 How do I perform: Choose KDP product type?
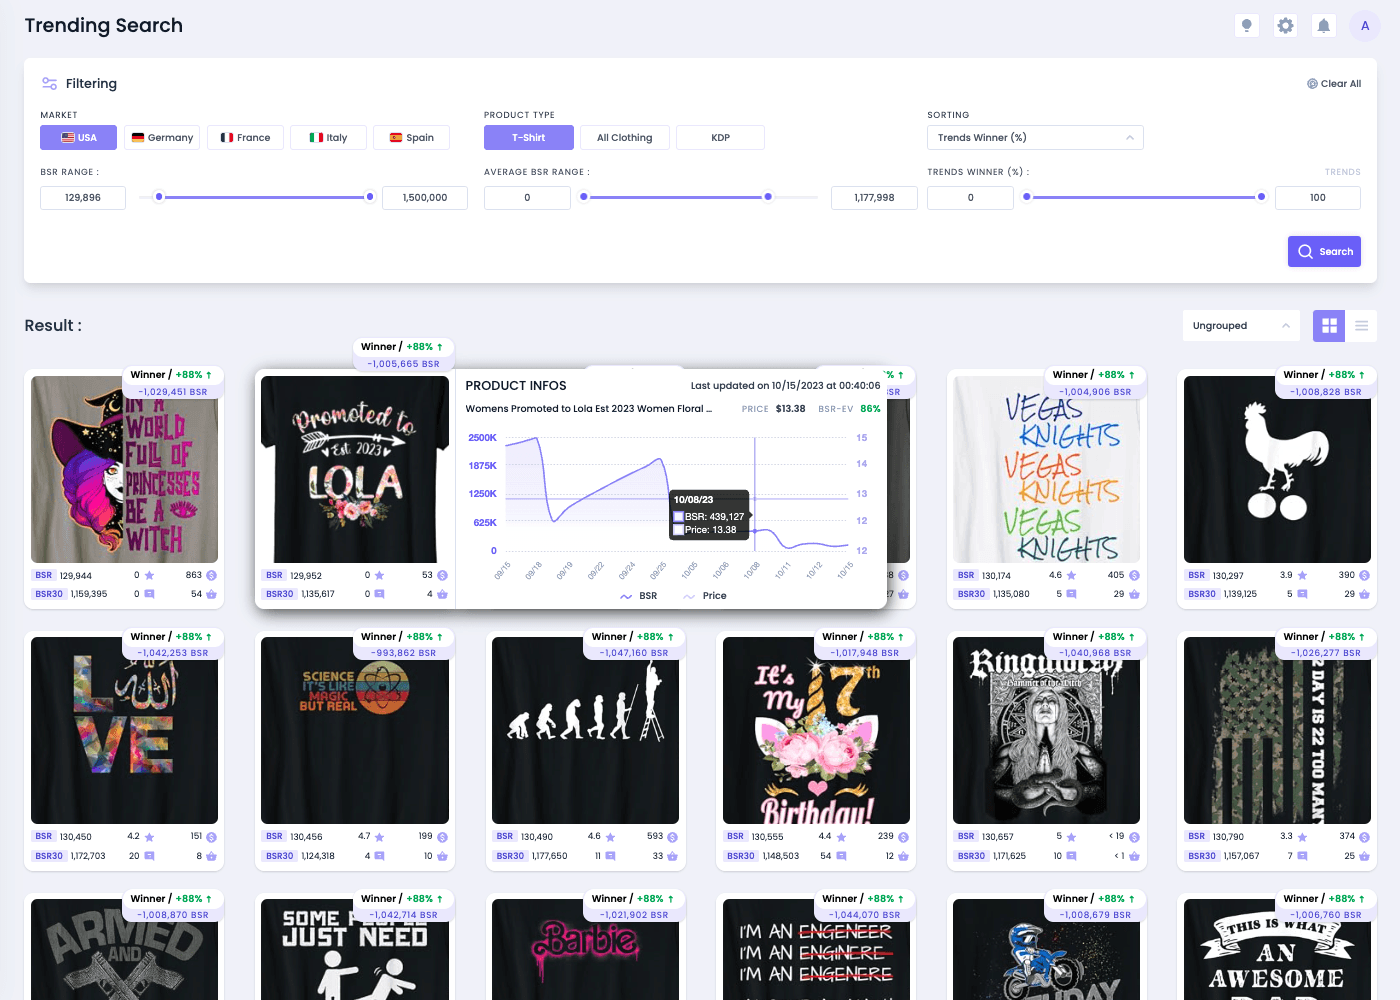(720, 138)
